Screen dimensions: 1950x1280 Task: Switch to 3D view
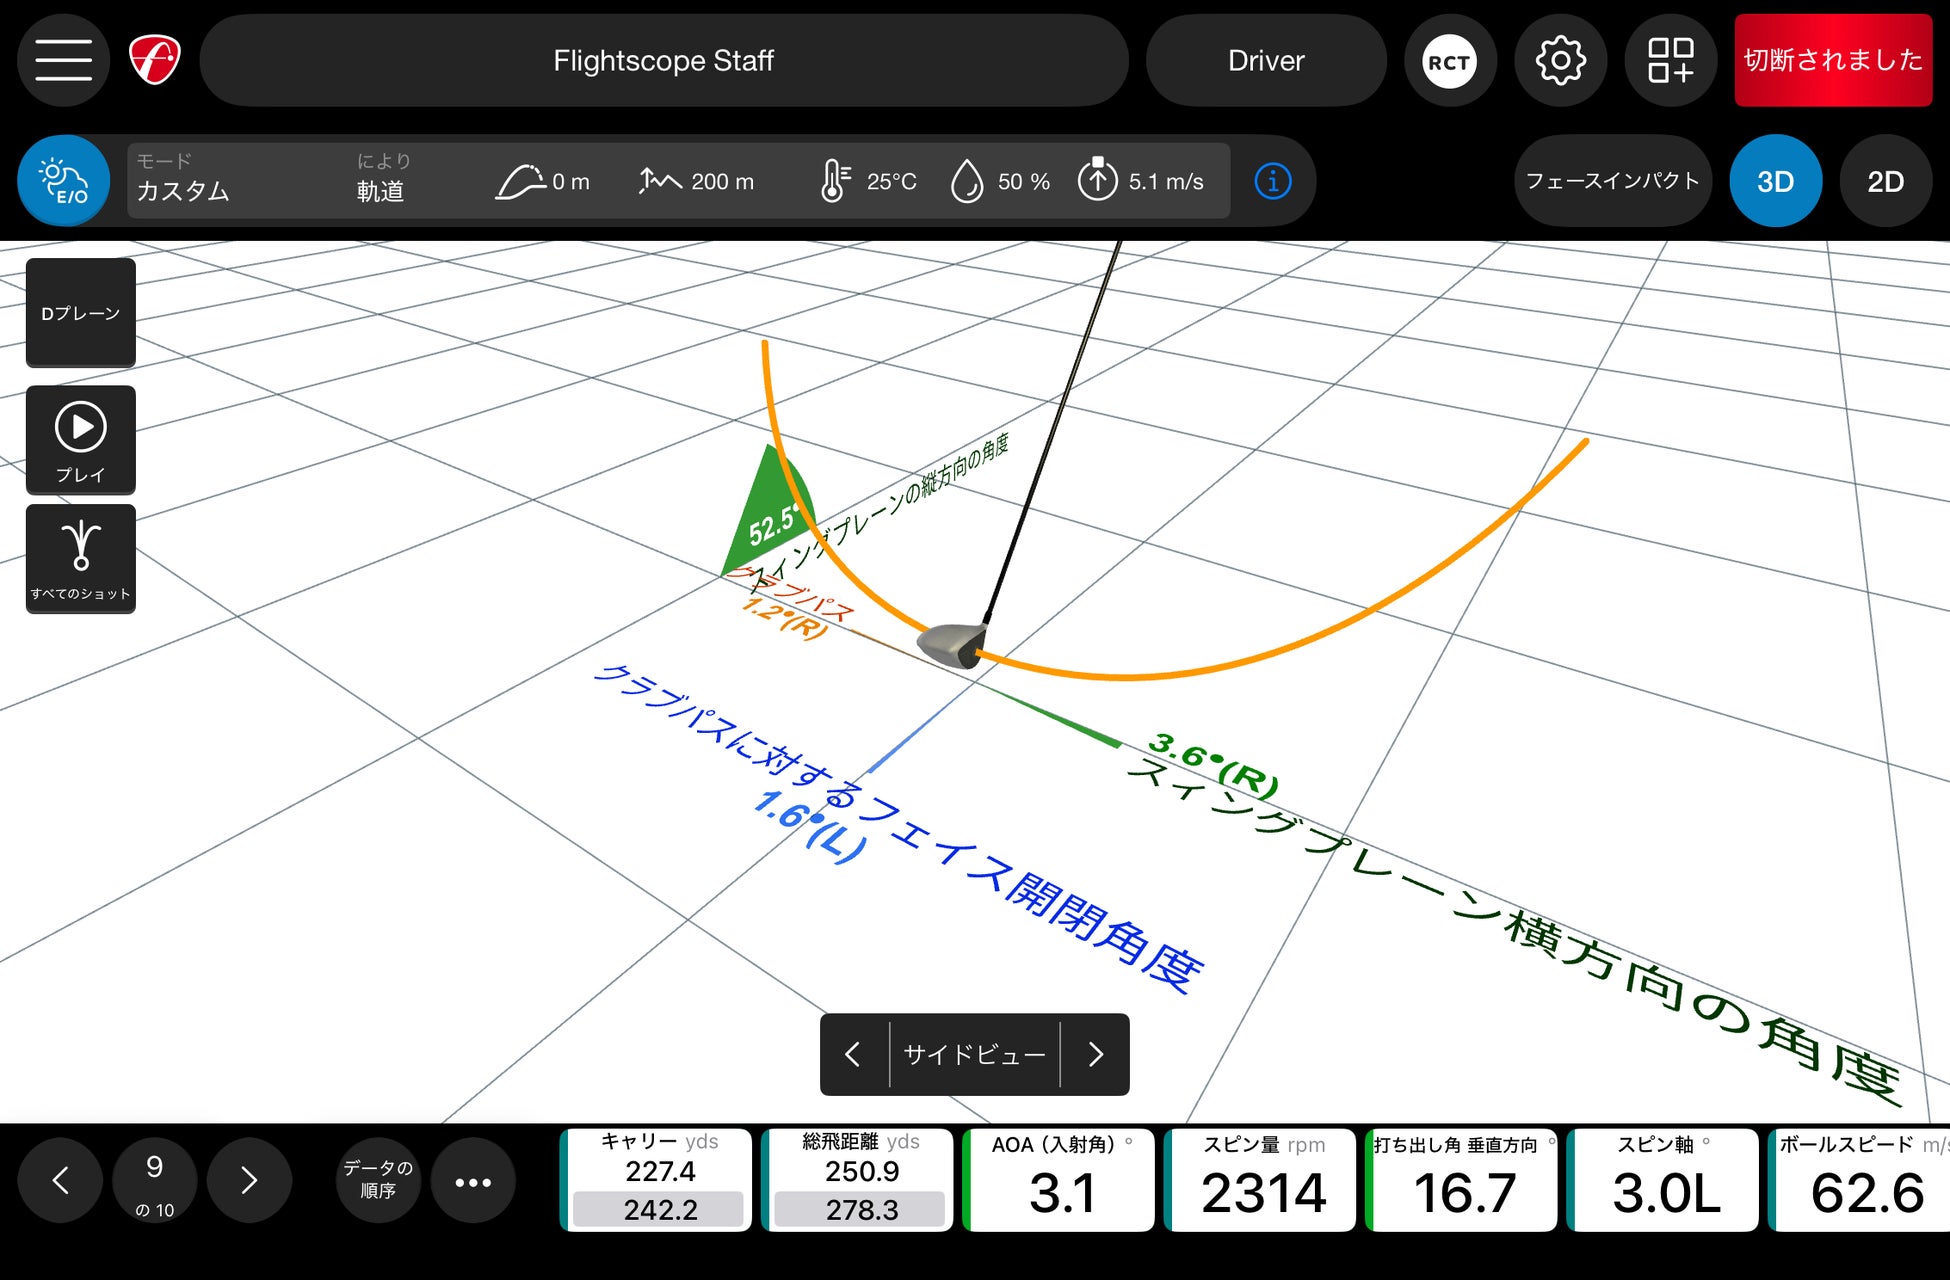[1775, 181]
